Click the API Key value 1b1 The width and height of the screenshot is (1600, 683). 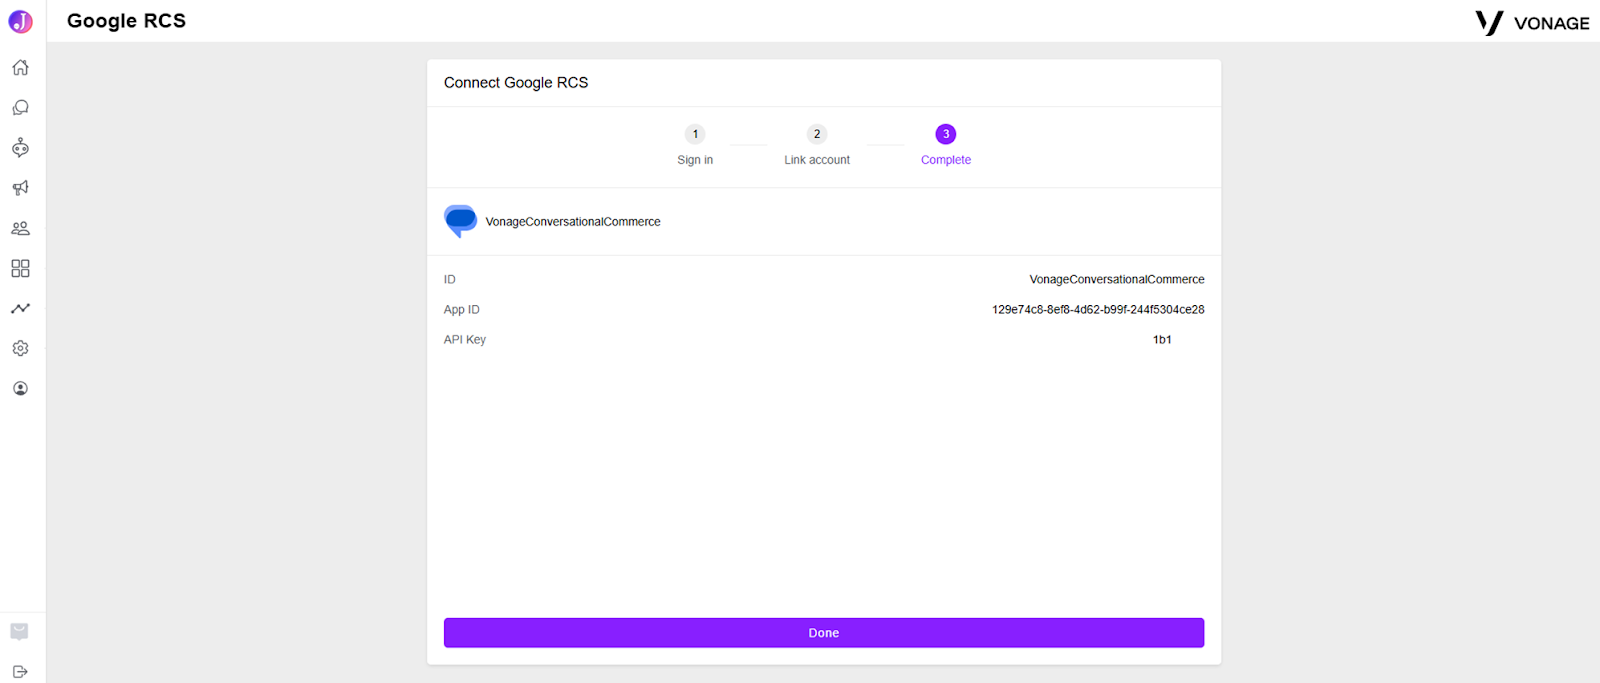click(1162, 340)
